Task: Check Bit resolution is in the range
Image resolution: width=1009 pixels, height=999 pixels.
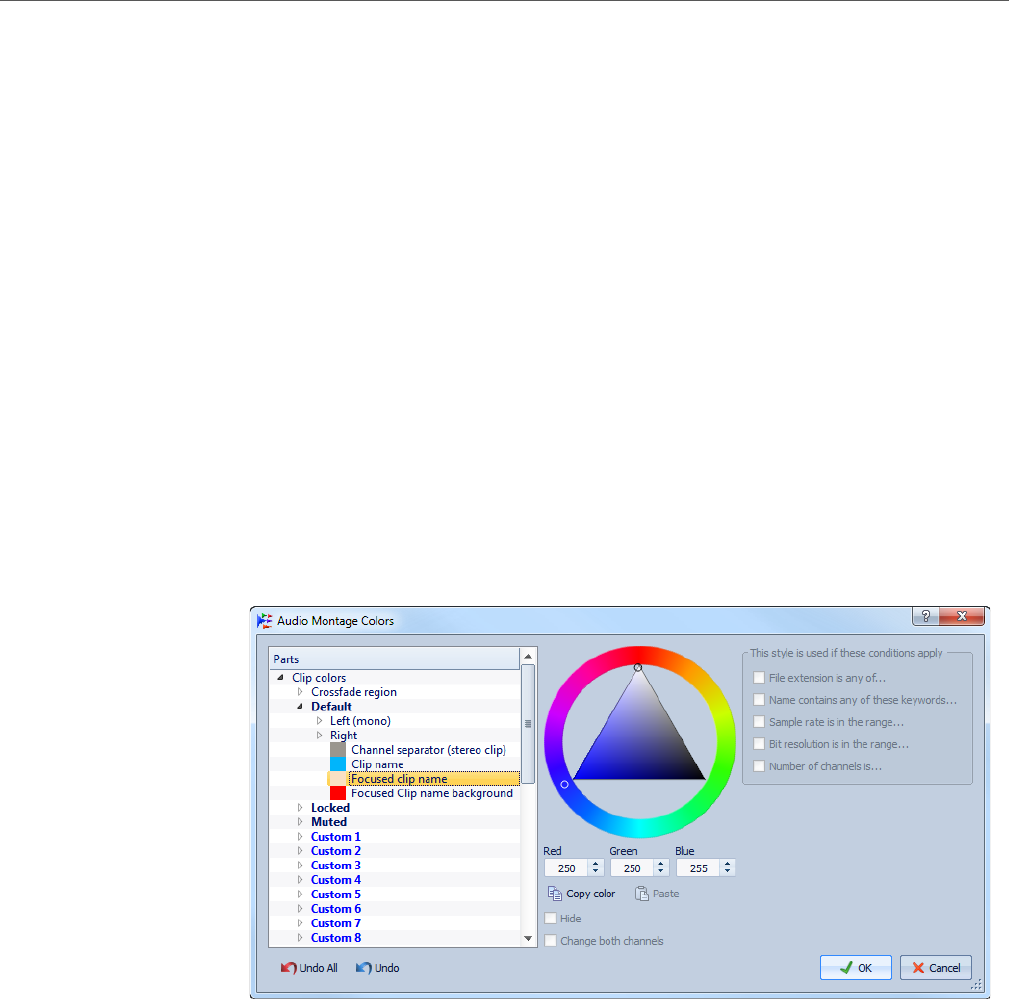Action: click(759, 744)
